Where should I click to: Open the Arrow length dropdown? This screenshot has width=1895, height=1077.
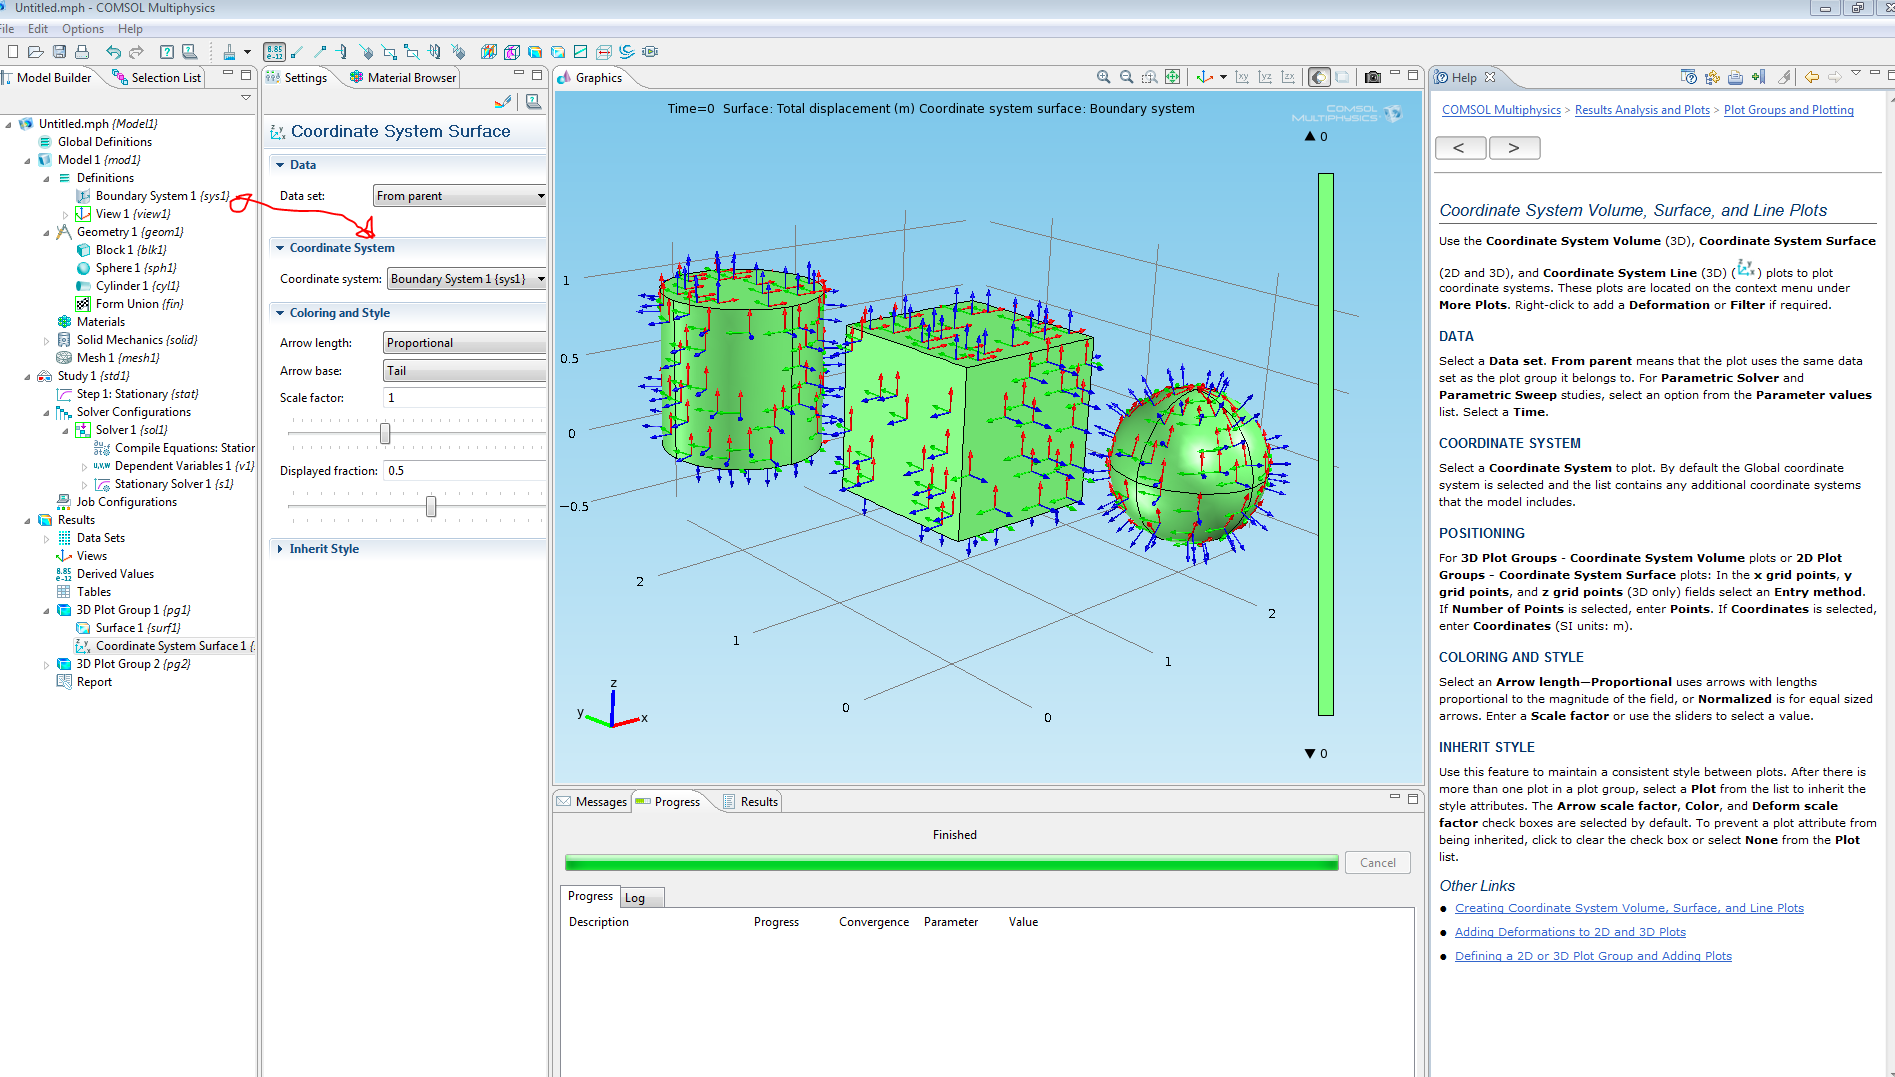click(x=464, y=343)
